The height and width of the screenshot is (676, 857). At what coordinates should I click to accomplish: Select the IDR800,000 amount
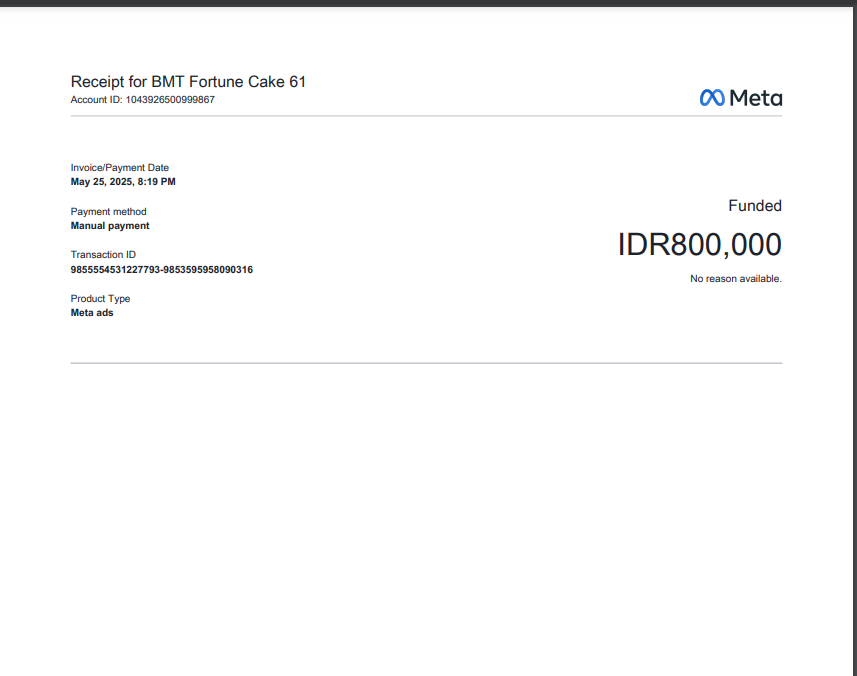point(699,245)
